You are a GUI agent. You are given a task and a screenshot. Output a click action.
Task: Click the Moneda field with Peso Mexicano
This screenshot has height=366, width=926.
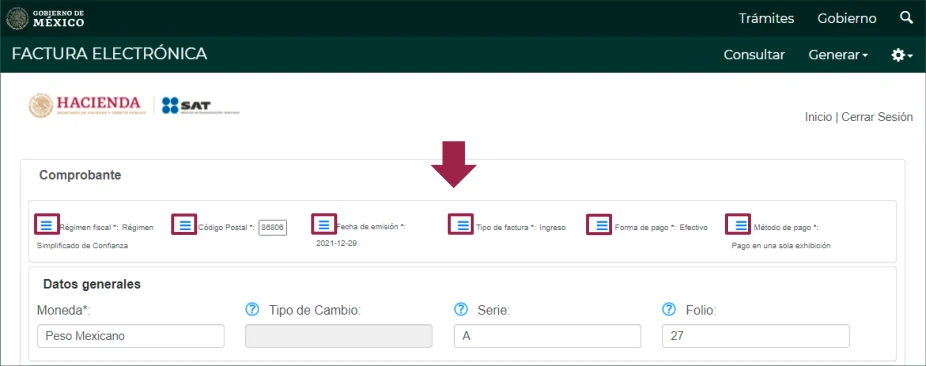point(131,336)
